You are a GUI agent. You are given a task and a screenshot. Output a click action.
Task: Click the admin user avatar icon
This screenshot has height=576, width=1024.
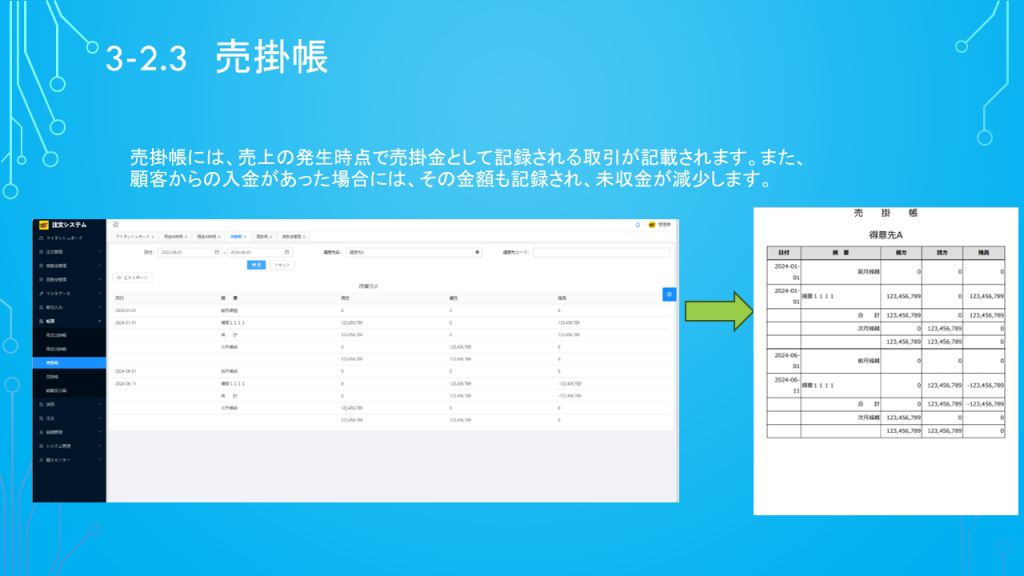(651, 225)
